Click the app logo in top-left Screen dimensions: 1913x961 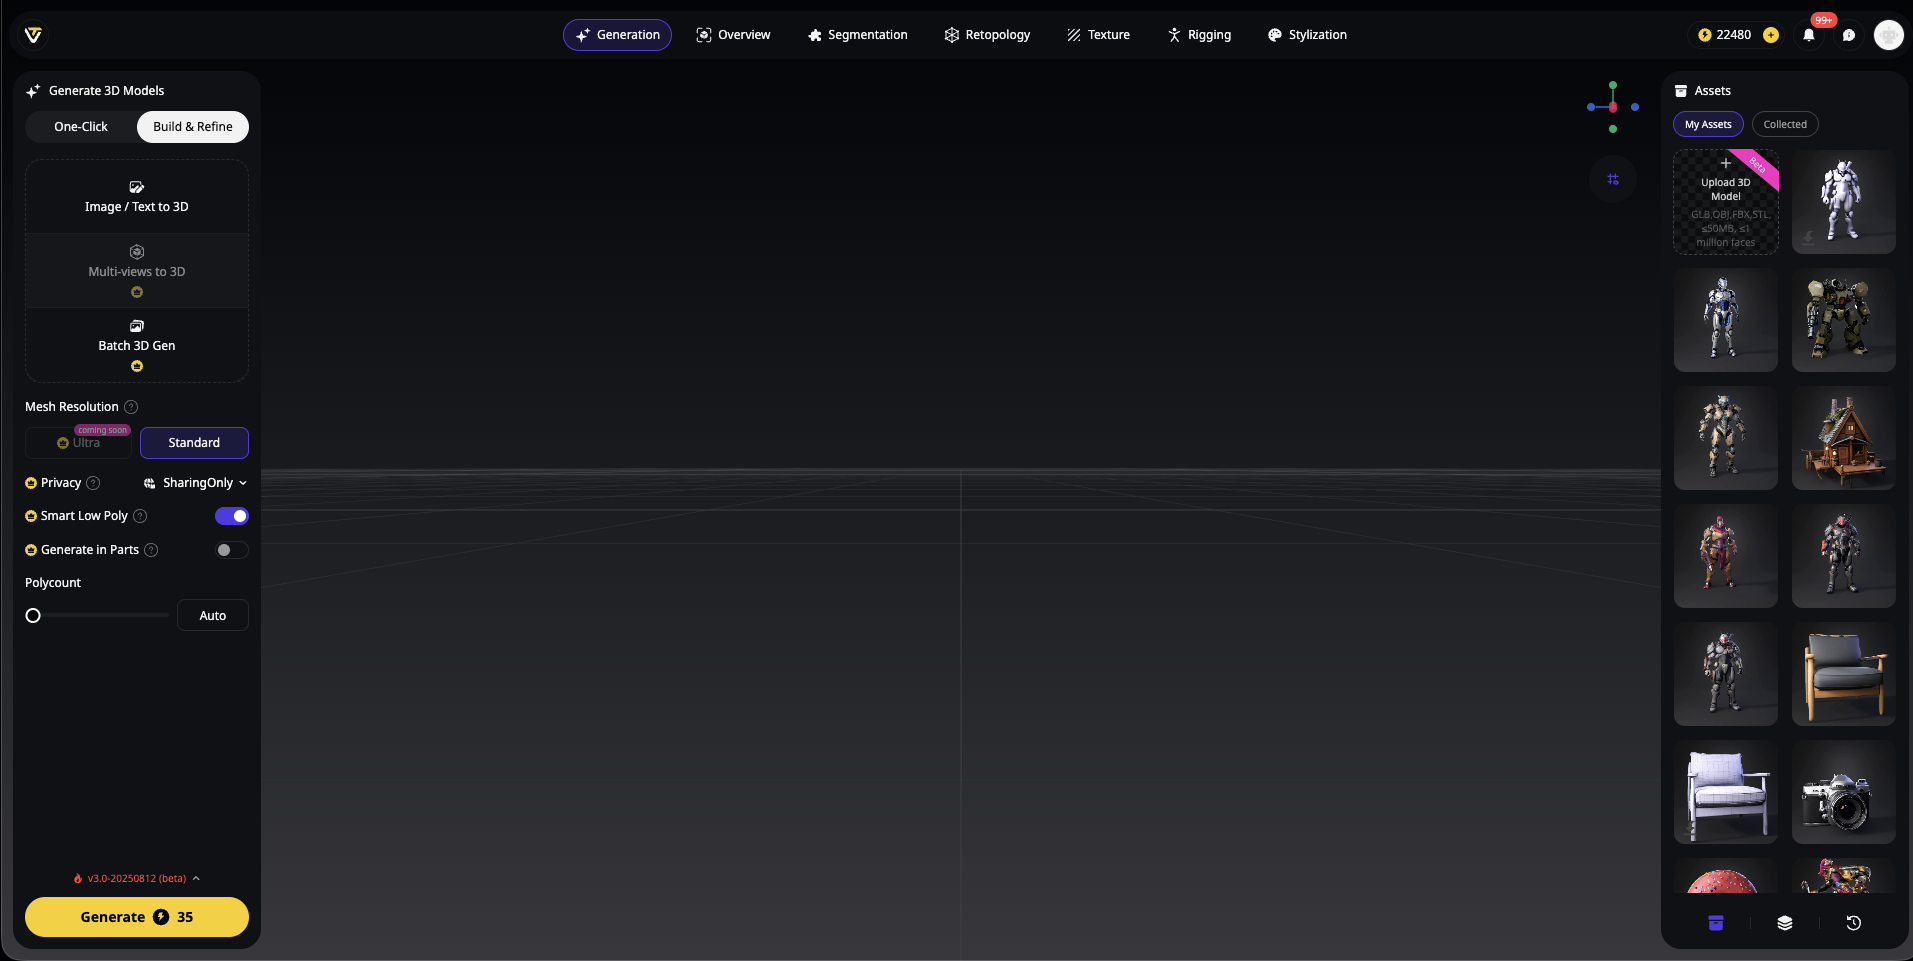coord(33,35)
